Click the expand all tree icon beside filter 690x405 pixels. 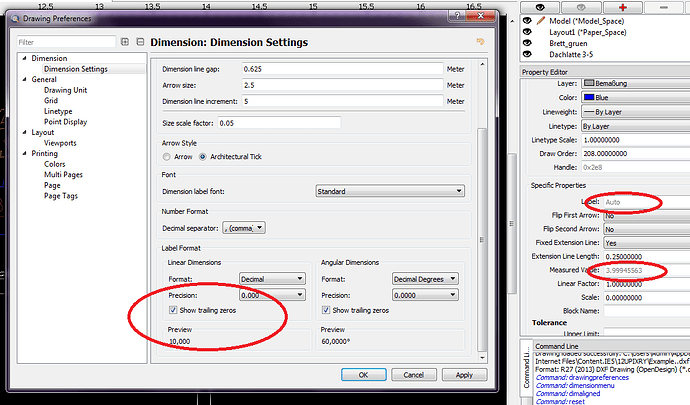(x=125, y=42)
